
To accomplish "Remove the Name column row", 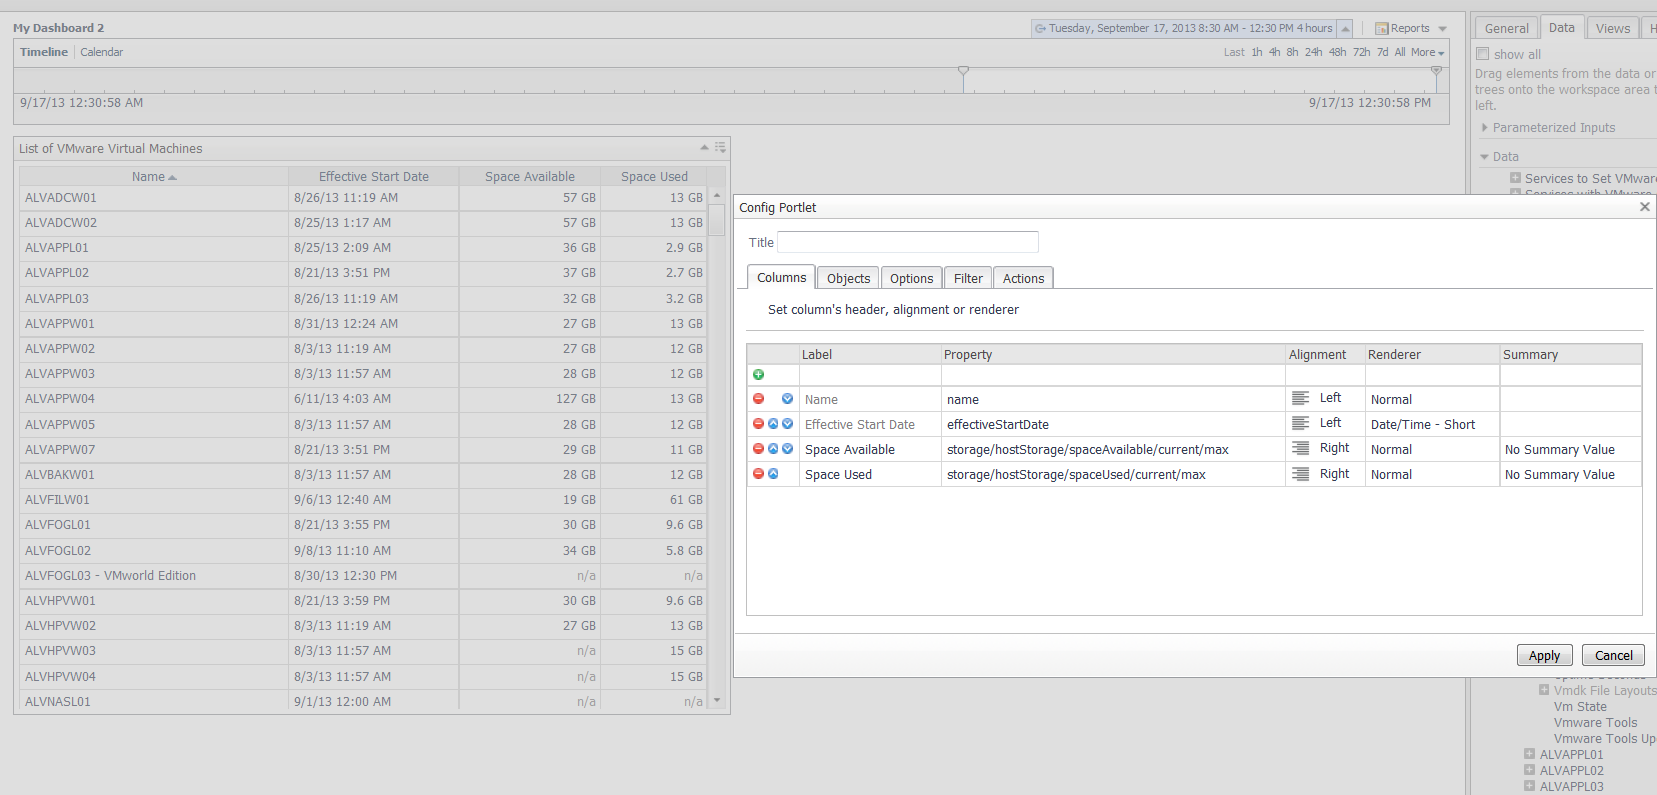I will coord(758,399).
